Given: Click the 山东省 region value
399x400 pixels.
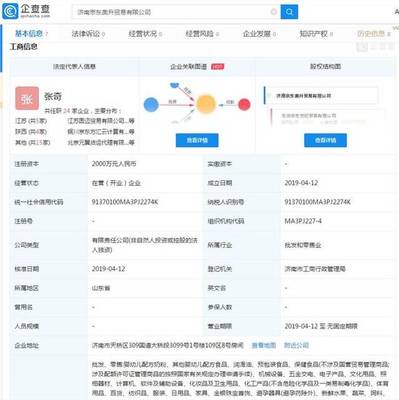Looking at the screenshot, I should point(101,288).
